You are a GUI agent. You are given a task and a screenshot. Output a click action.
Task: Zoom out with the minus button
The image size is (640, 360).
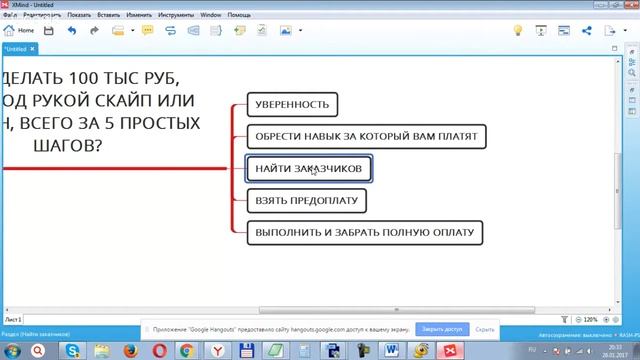578,320
